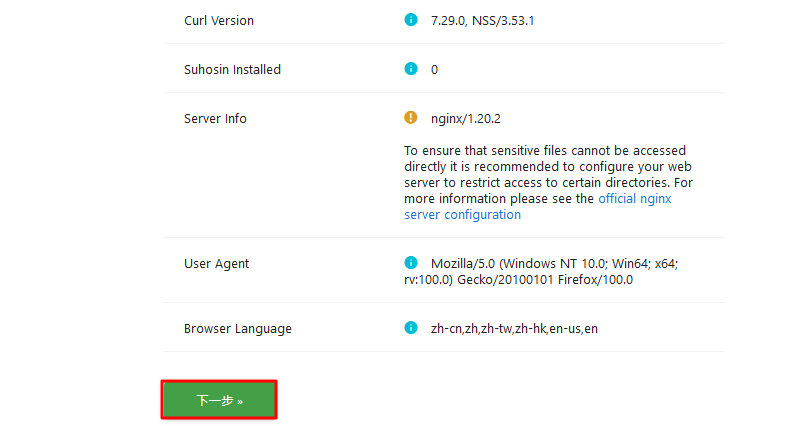This screenshot has width=796, height=426.
Task: Click the zh-cn browser language value
Action: point(514,329)
